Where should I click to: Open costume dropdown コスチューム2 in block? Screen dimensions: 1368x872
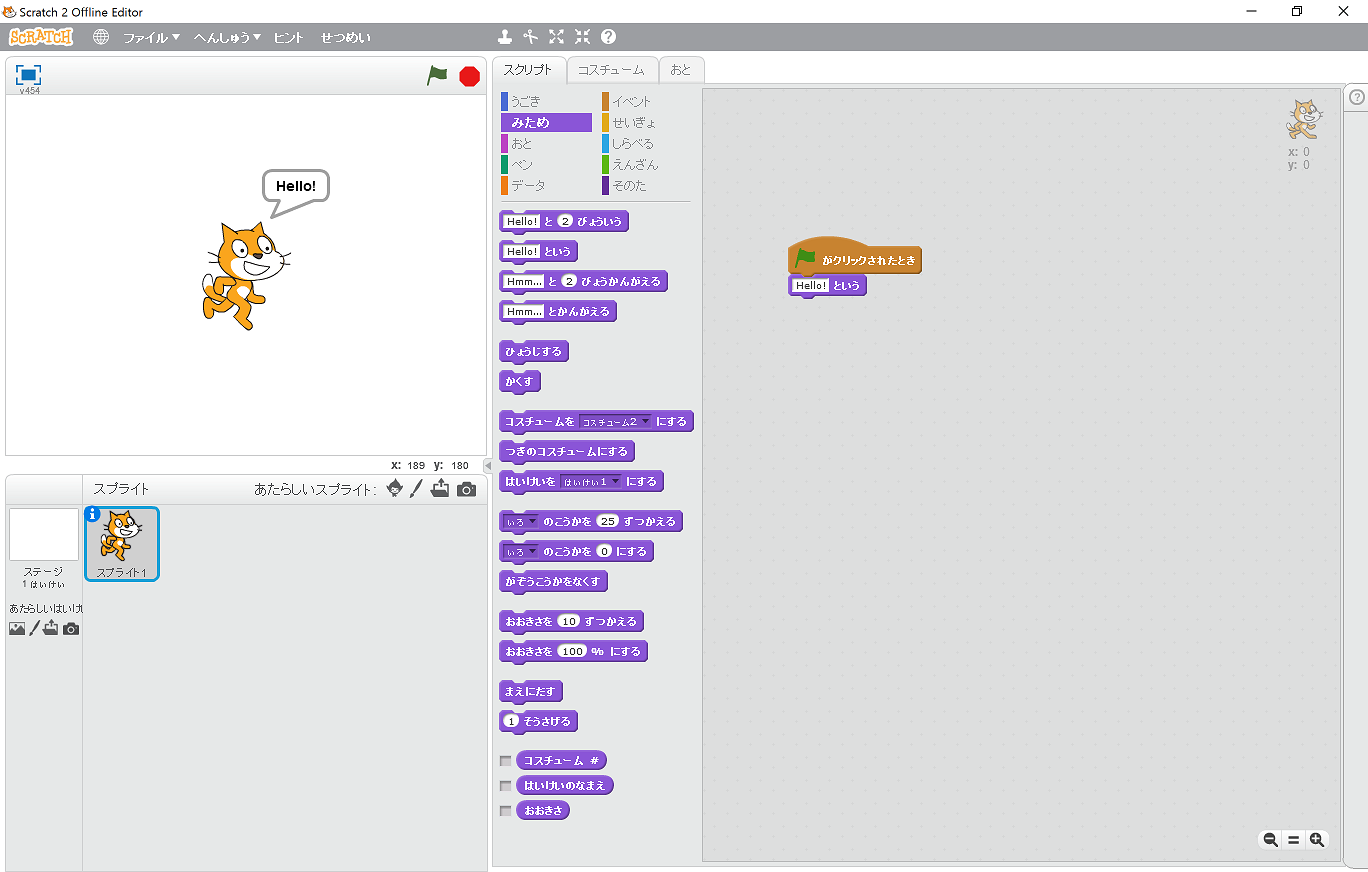(x=615, y=422)
